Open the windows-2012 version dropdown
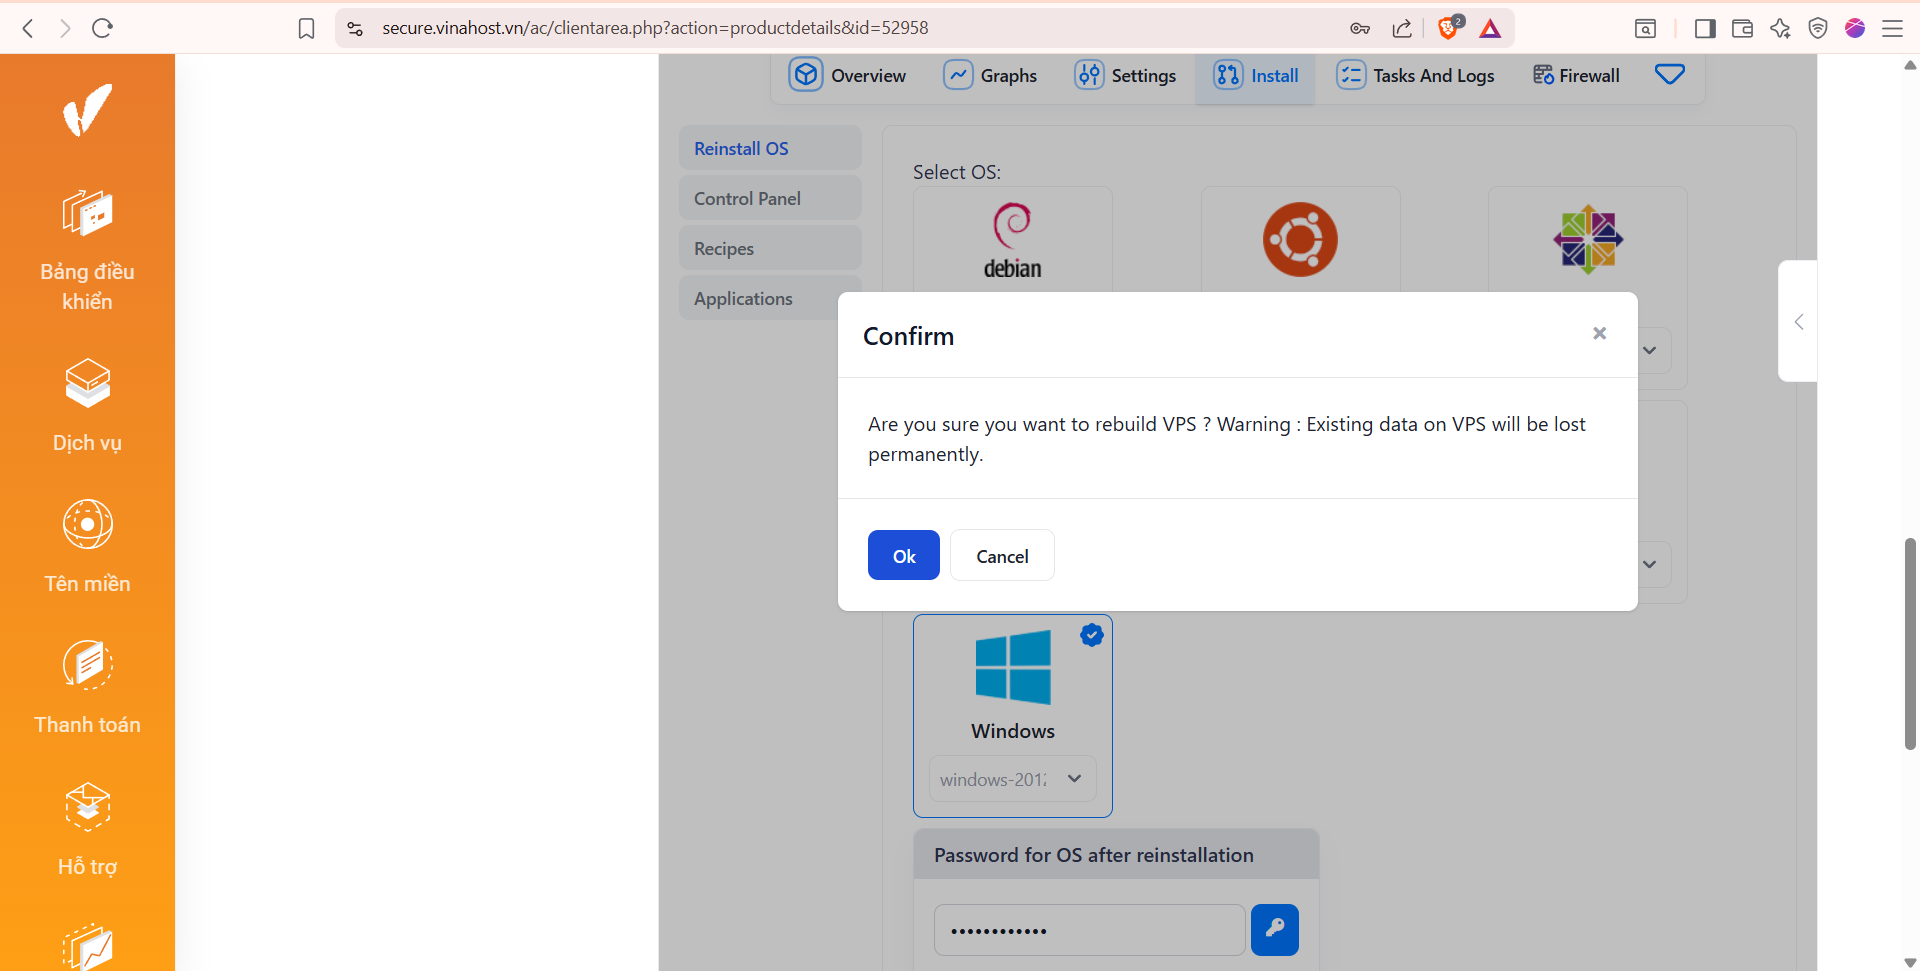Screen dimensions: 1920x971 (1012, 779)
